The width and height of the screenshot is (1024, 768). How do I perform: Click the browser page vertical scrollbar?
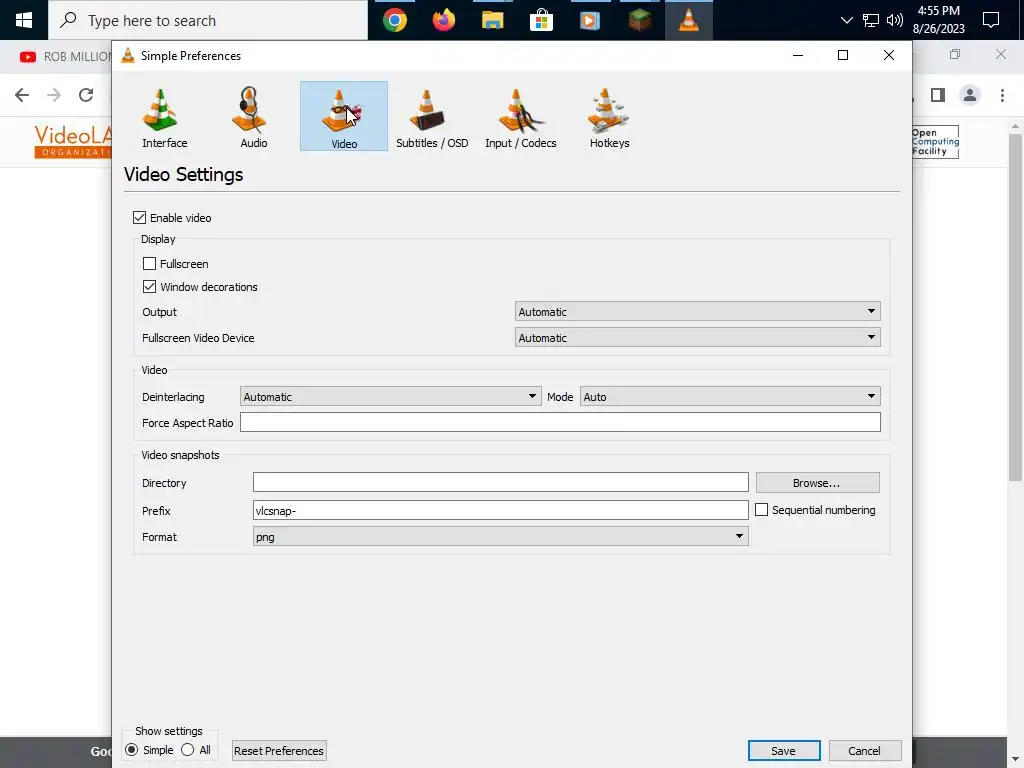tap(1015, 307)
